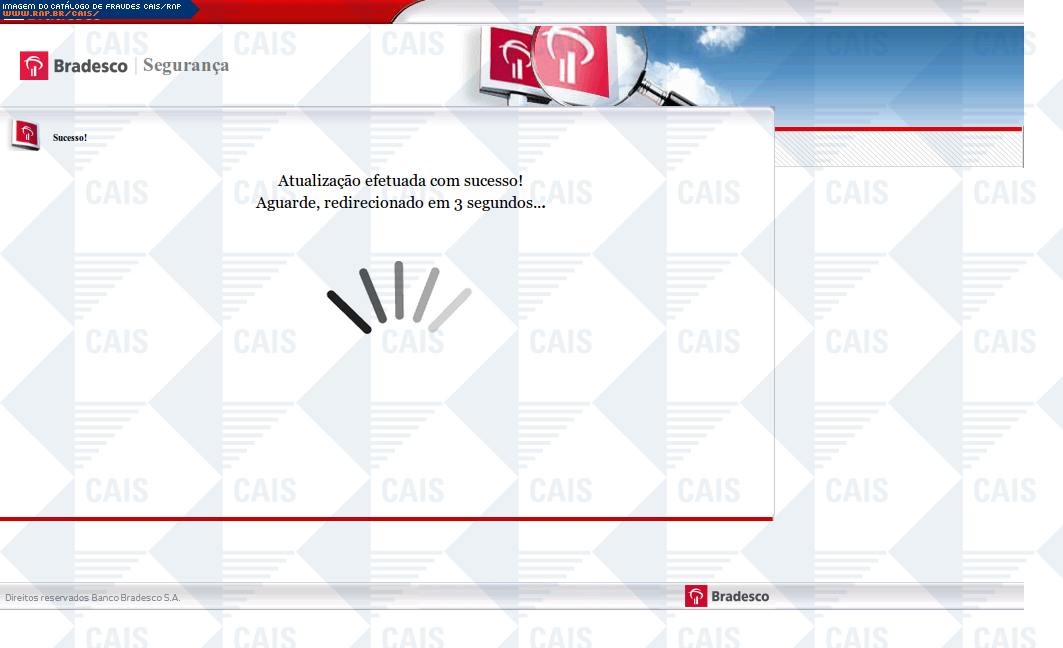Click Direitos reservados Banco Bradesco S.A. text

pos(93,598)
